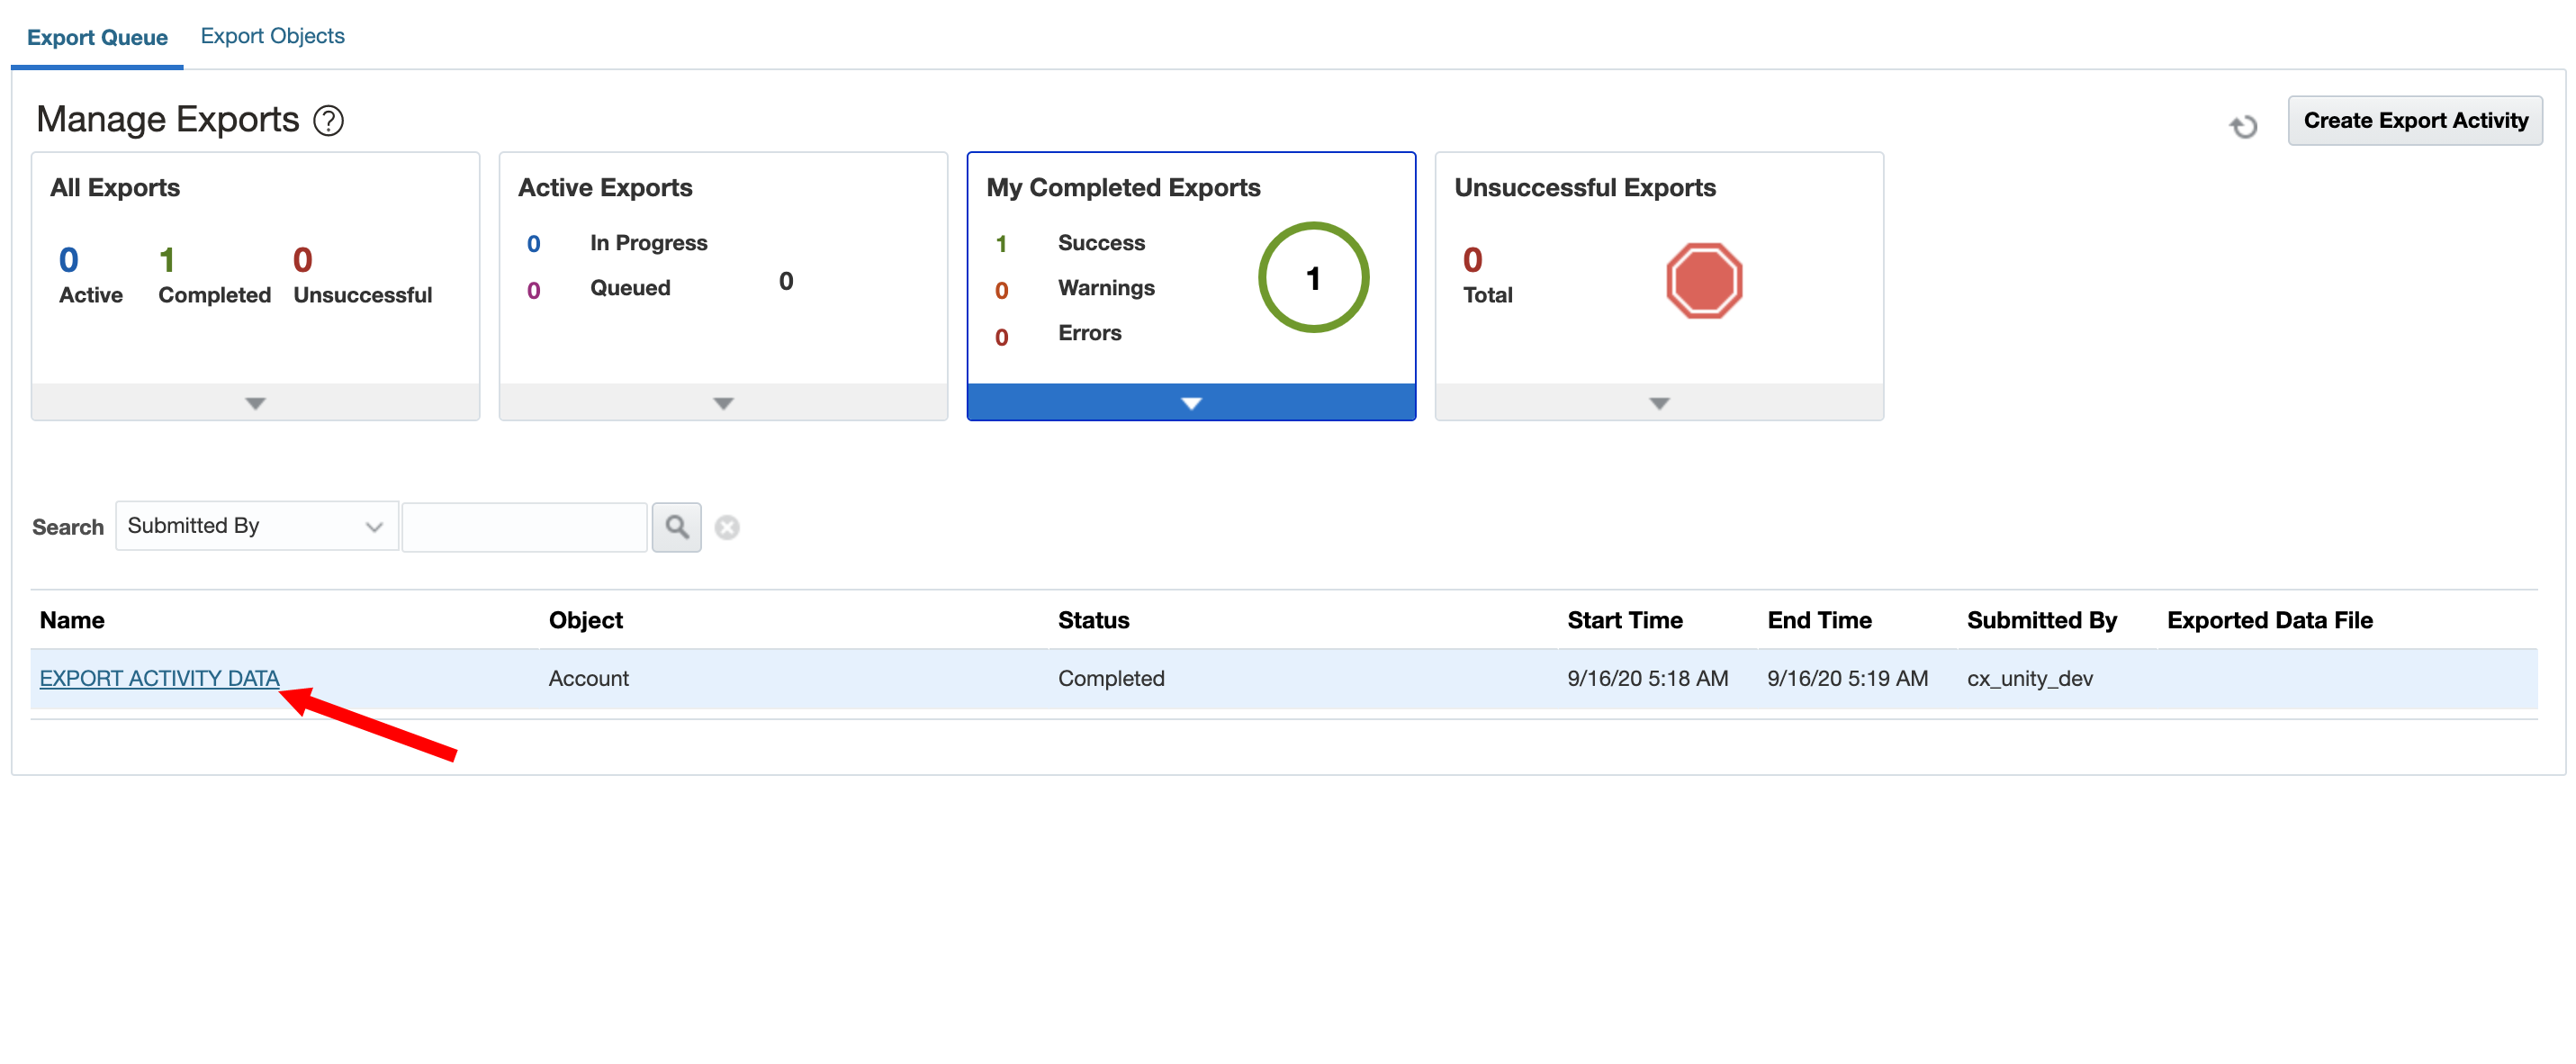
Task: Click Create Export Activity button
Action: (x=2415, y=121)
